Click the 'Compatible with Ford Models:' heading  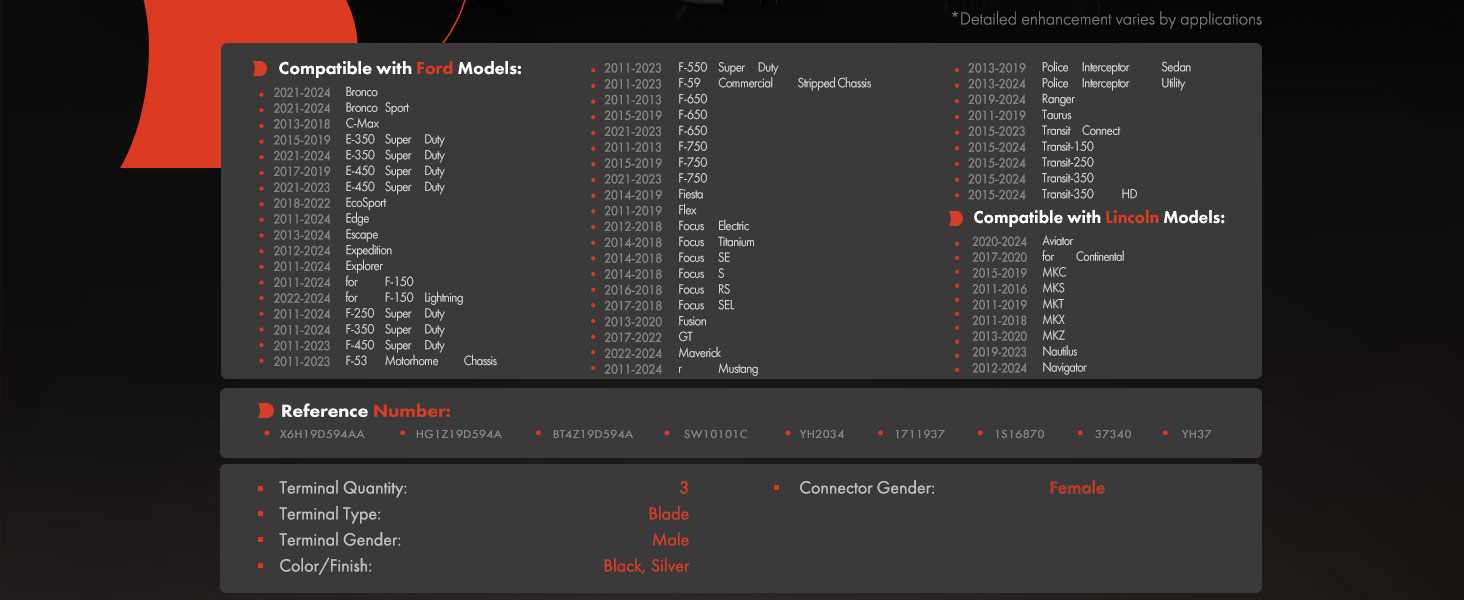click(x=400, y=68)
